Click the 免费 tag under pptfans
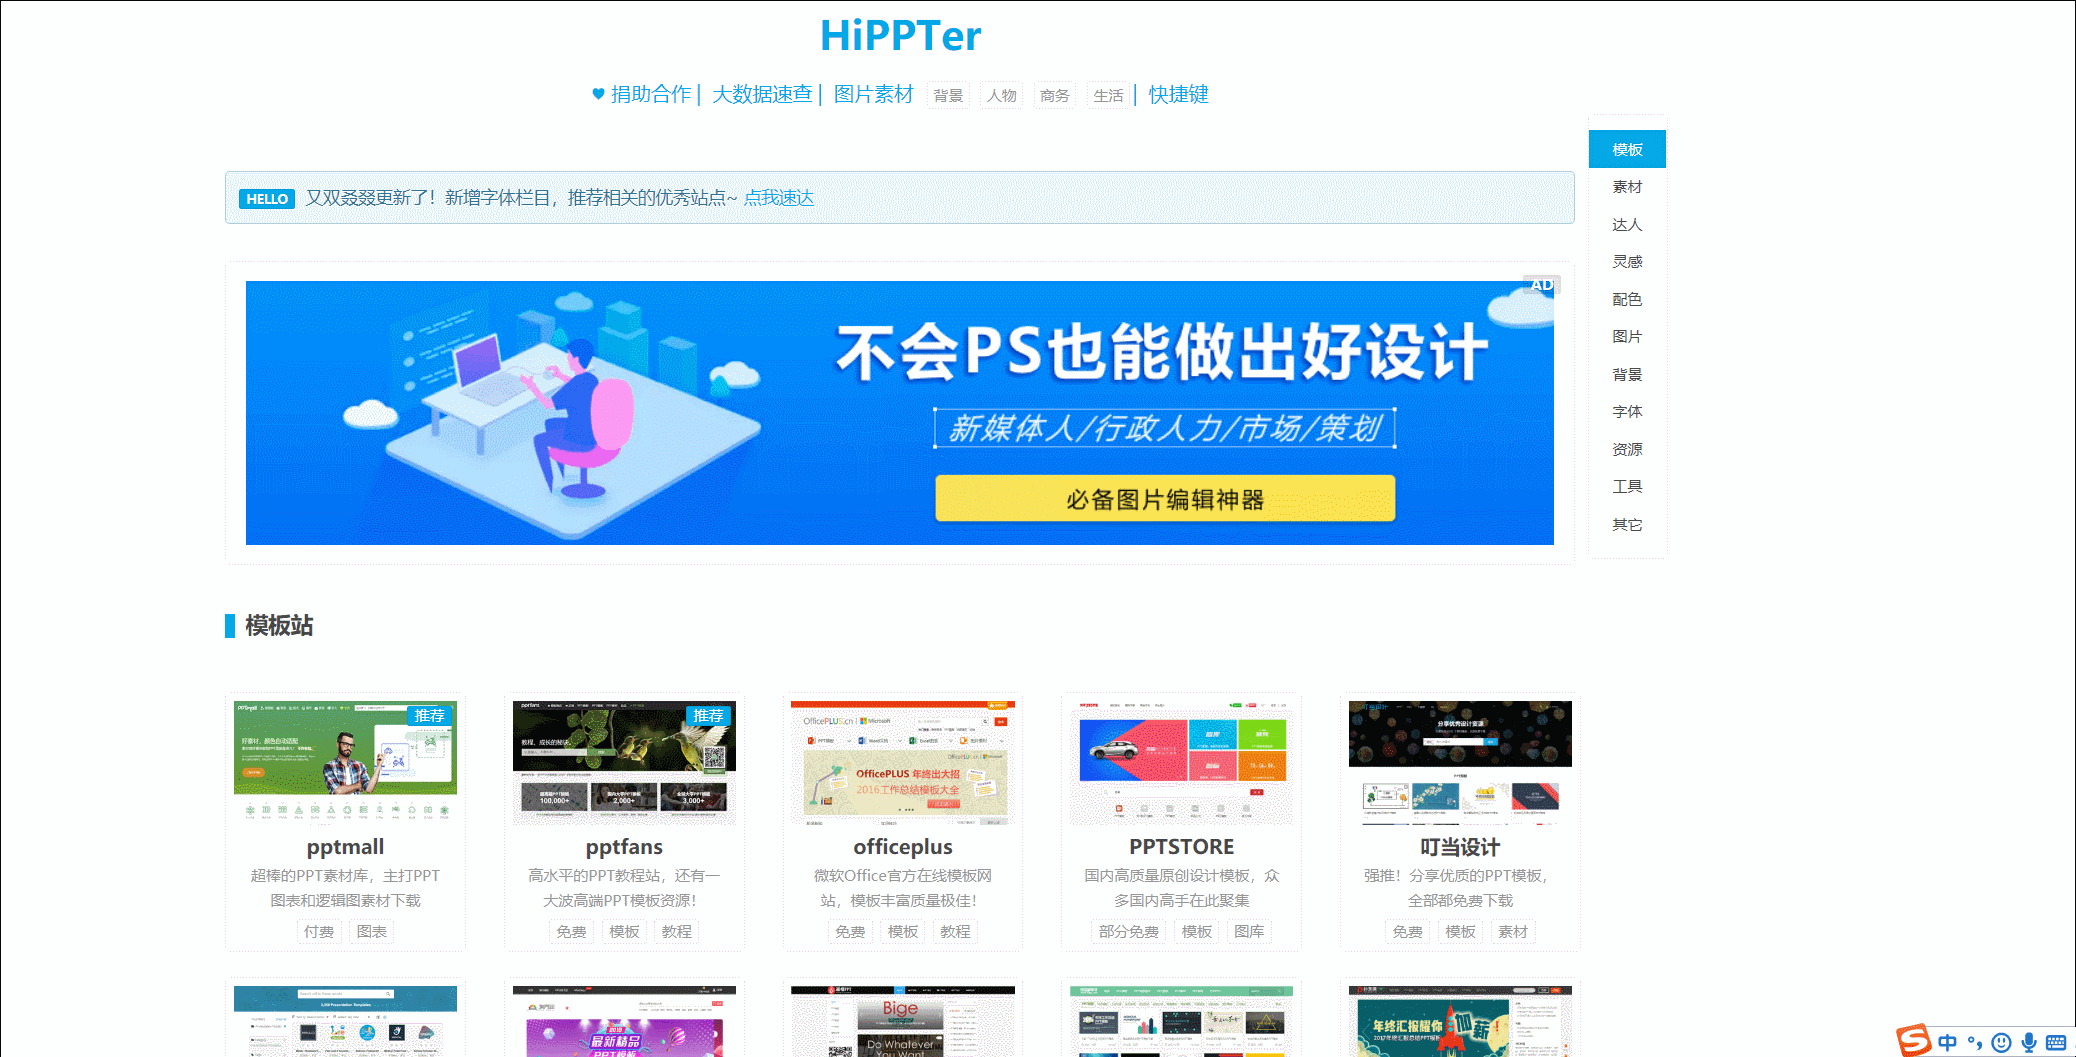This screenshot has width=2076, height=1057. (571, 932)
